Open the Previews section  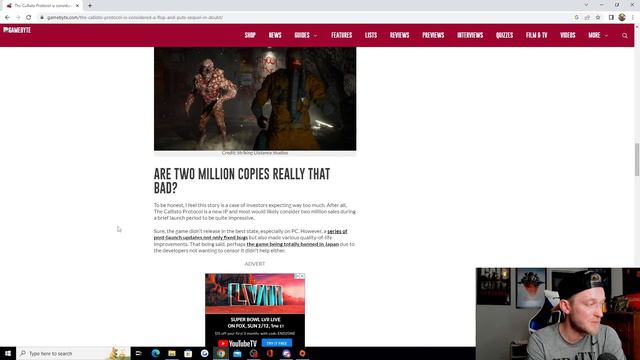[433, 36]
